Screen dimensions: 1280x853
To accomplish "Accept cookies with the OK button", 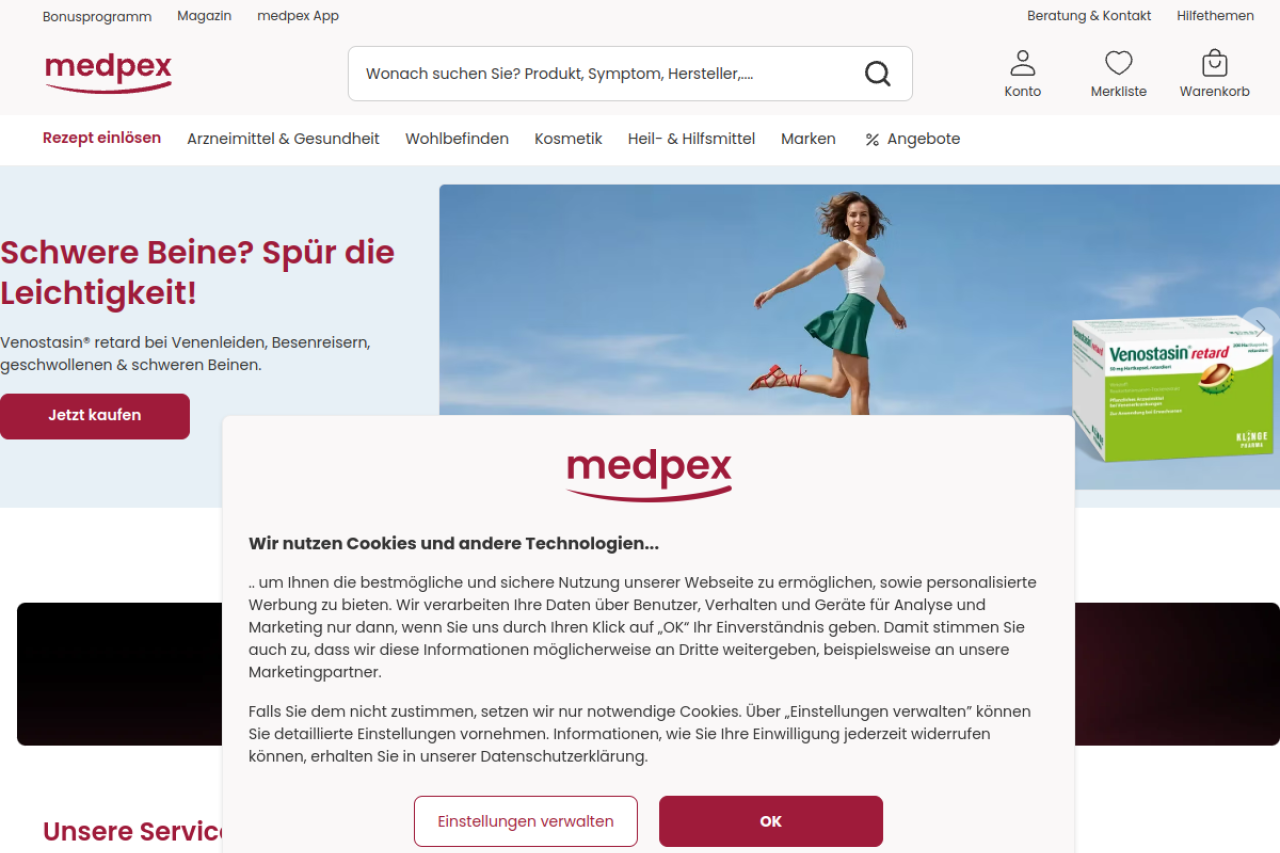I will tap(771, 821).
